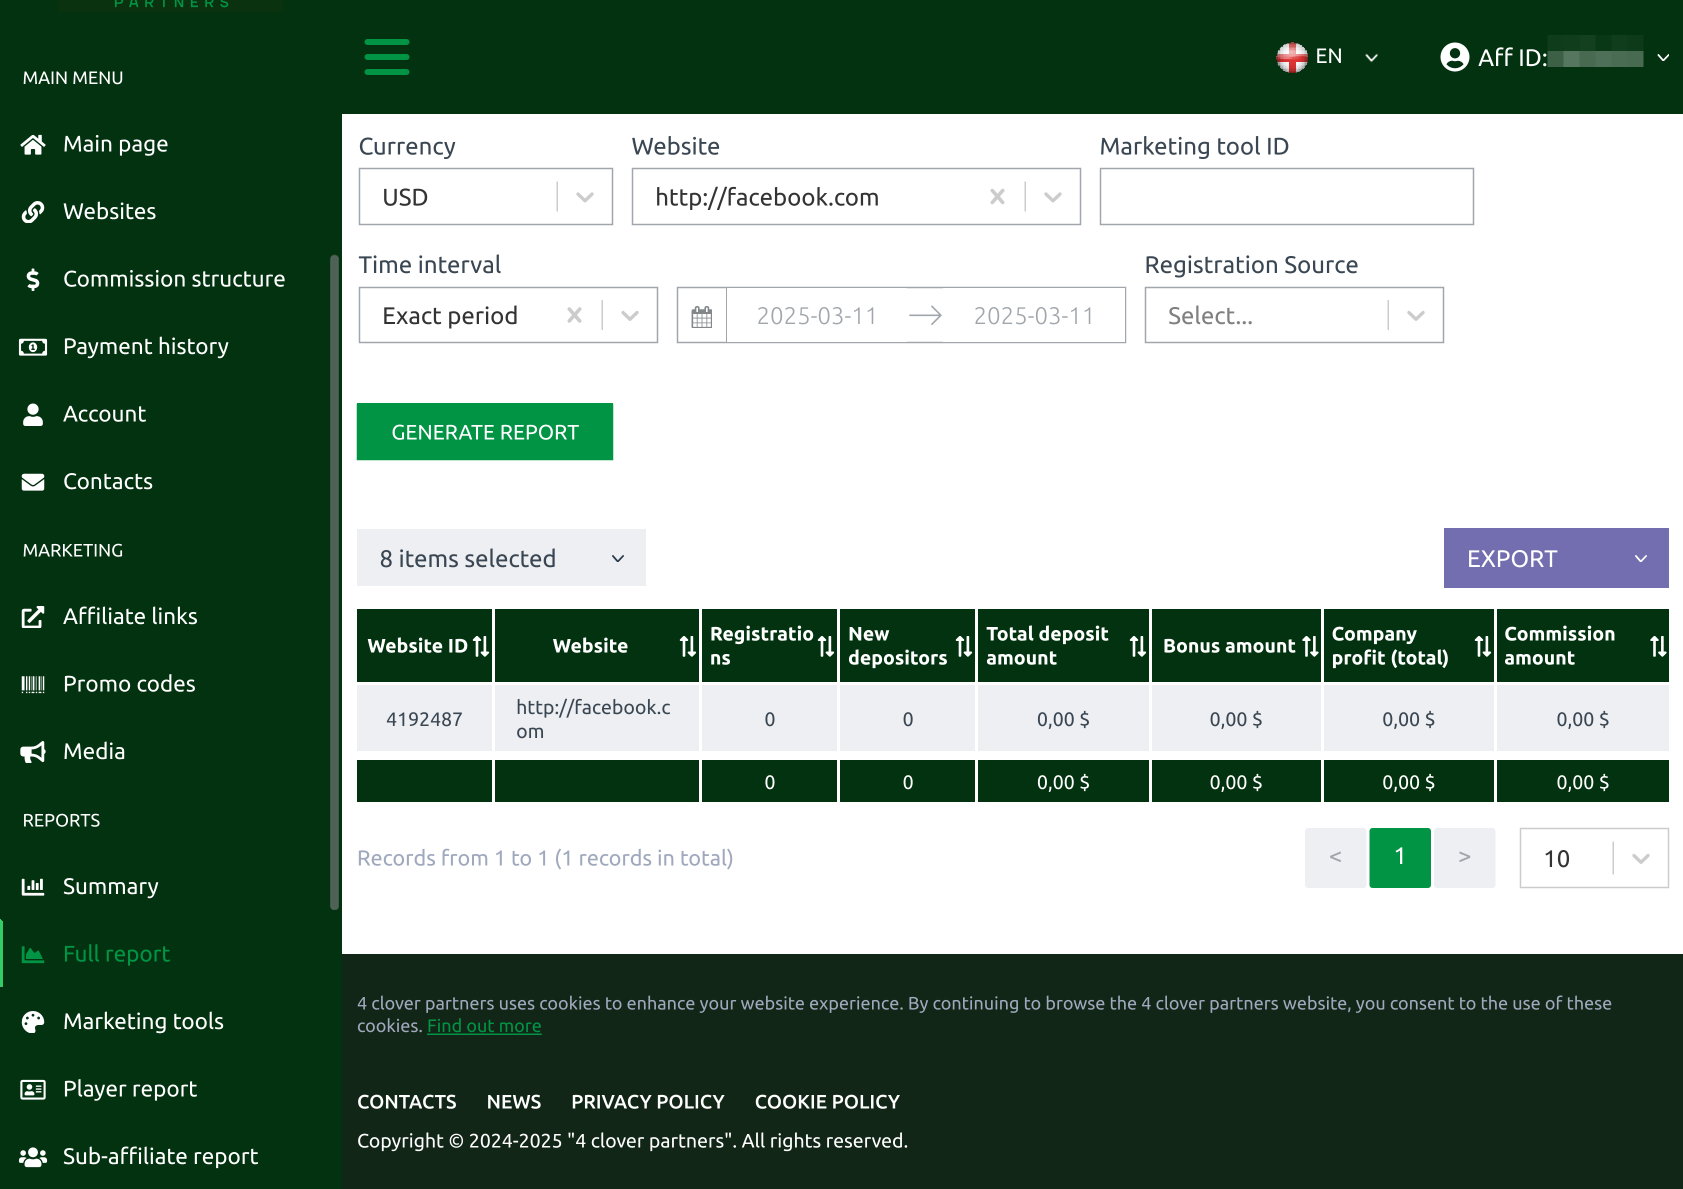
Task: Sort table by Total deposit amount arrows
Action: [x=1138, y=646]
